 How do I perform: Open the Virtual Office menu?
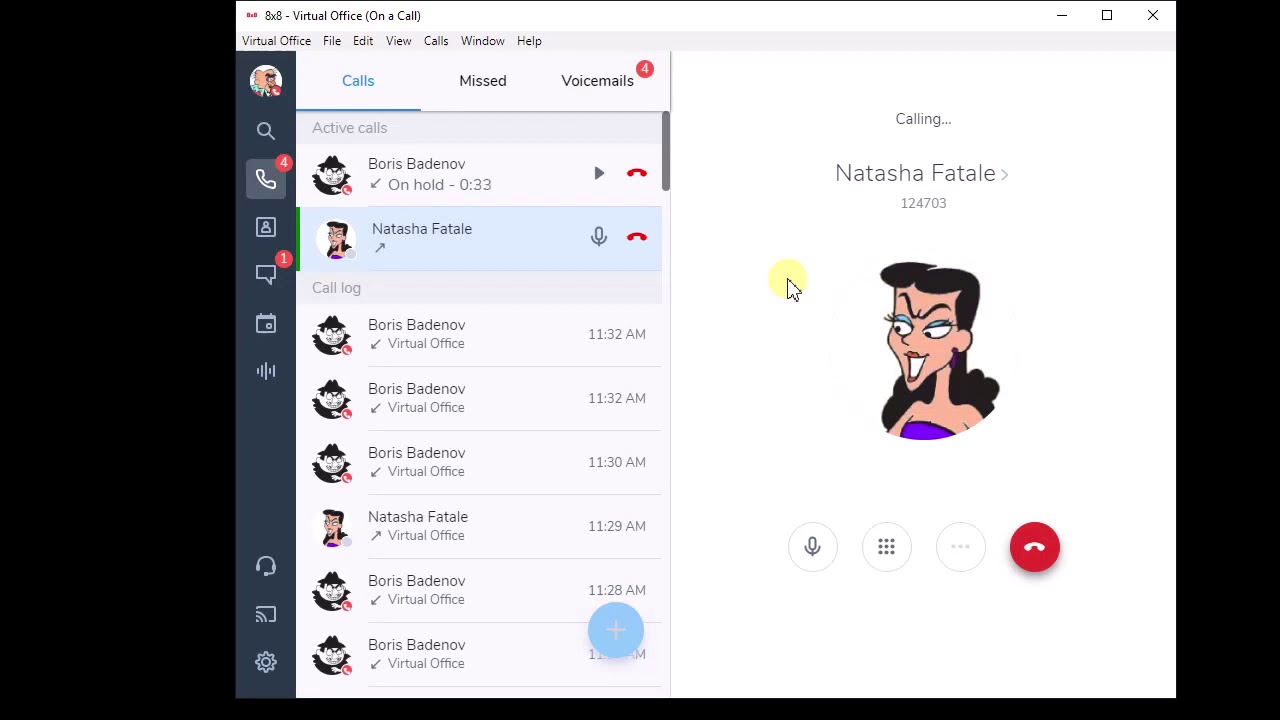tap(276, 41)
